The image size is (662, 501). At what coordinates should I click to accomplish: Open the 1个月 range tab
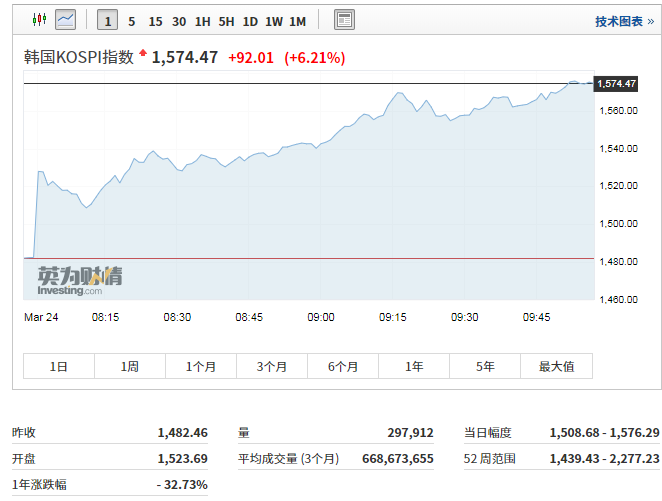(201, 367)
